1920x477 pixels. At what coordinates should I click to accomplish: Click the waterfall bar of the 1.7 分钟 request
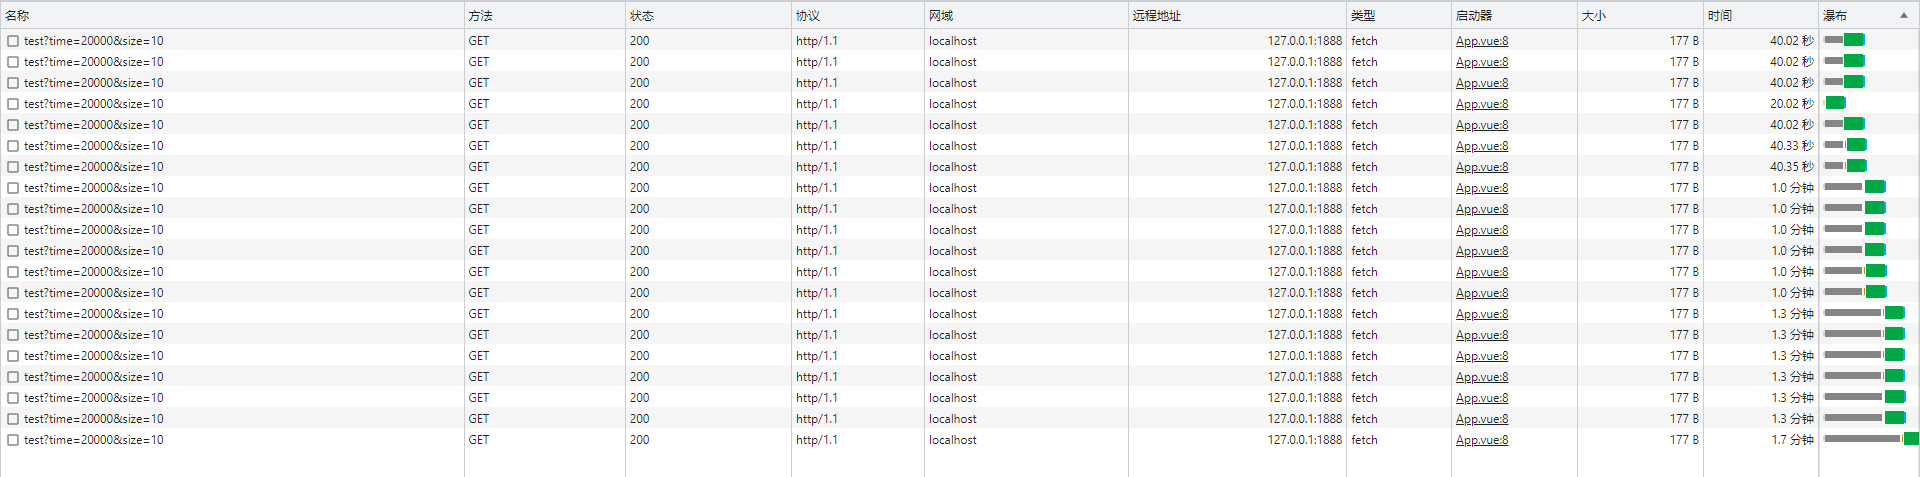pos(1910,439)
